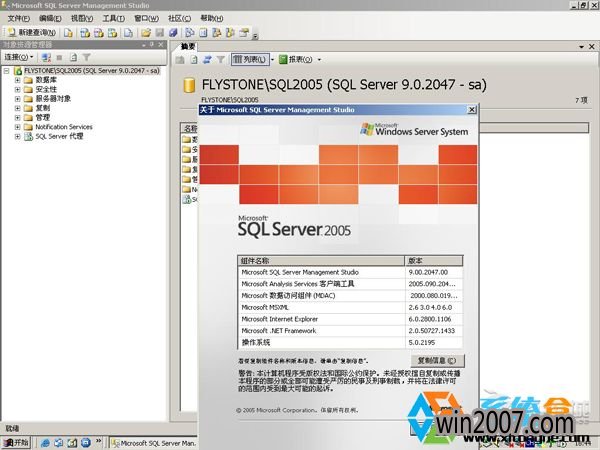The height and width of the screenshot is (450, 600).
Task: Click the Properties Window toolbar icon
Action: (x=244, y=33)
